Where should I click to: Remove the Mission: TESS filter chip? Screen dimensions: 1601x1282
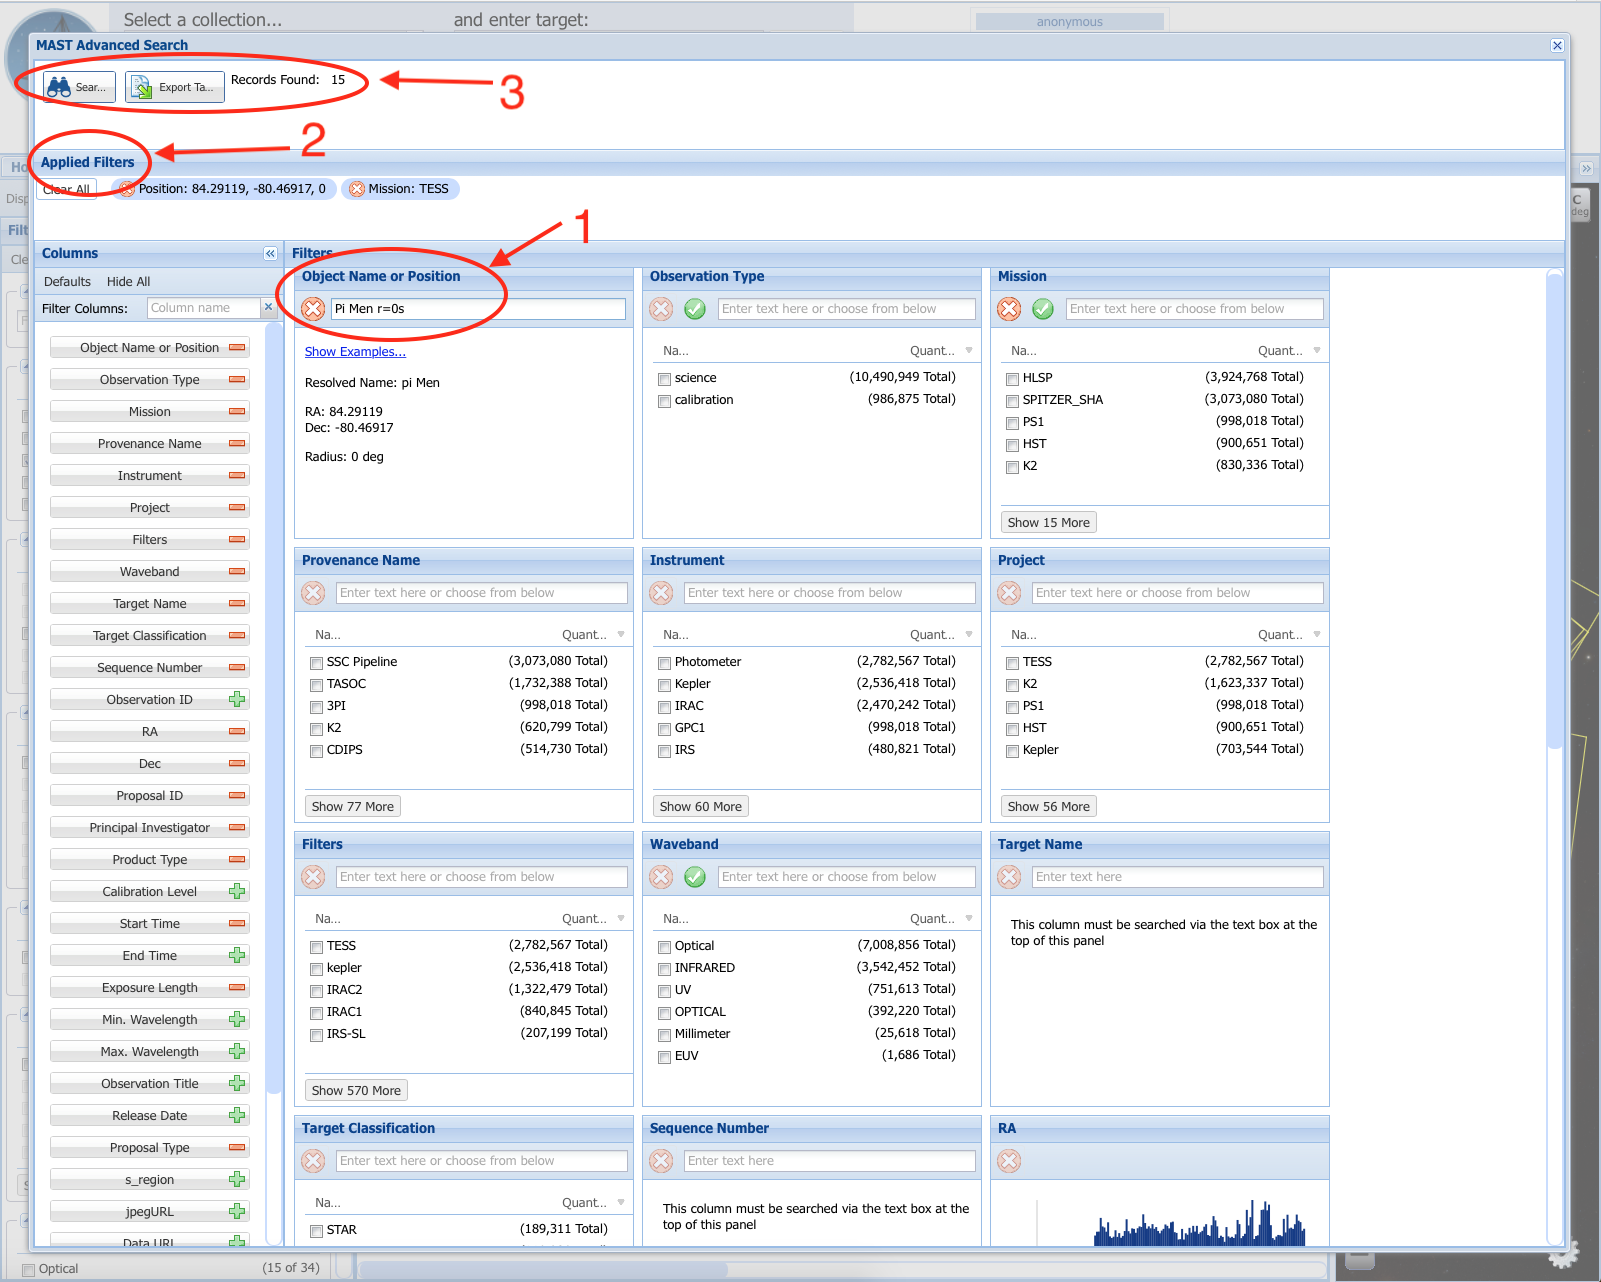click(357, 189)
